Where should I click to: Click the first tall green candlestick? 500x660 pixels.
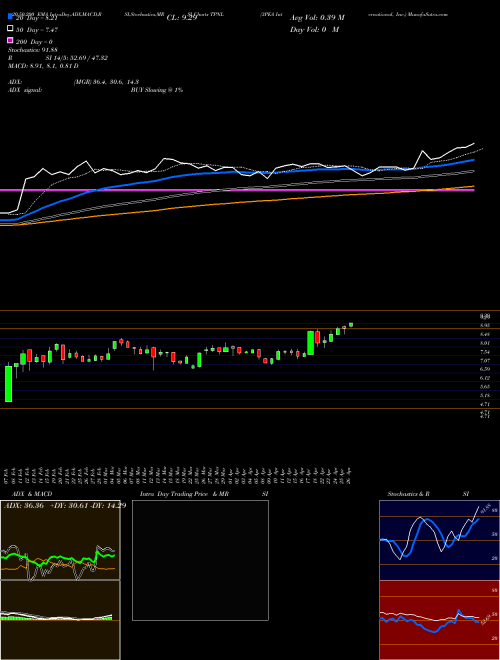click(x=8, y=383)
